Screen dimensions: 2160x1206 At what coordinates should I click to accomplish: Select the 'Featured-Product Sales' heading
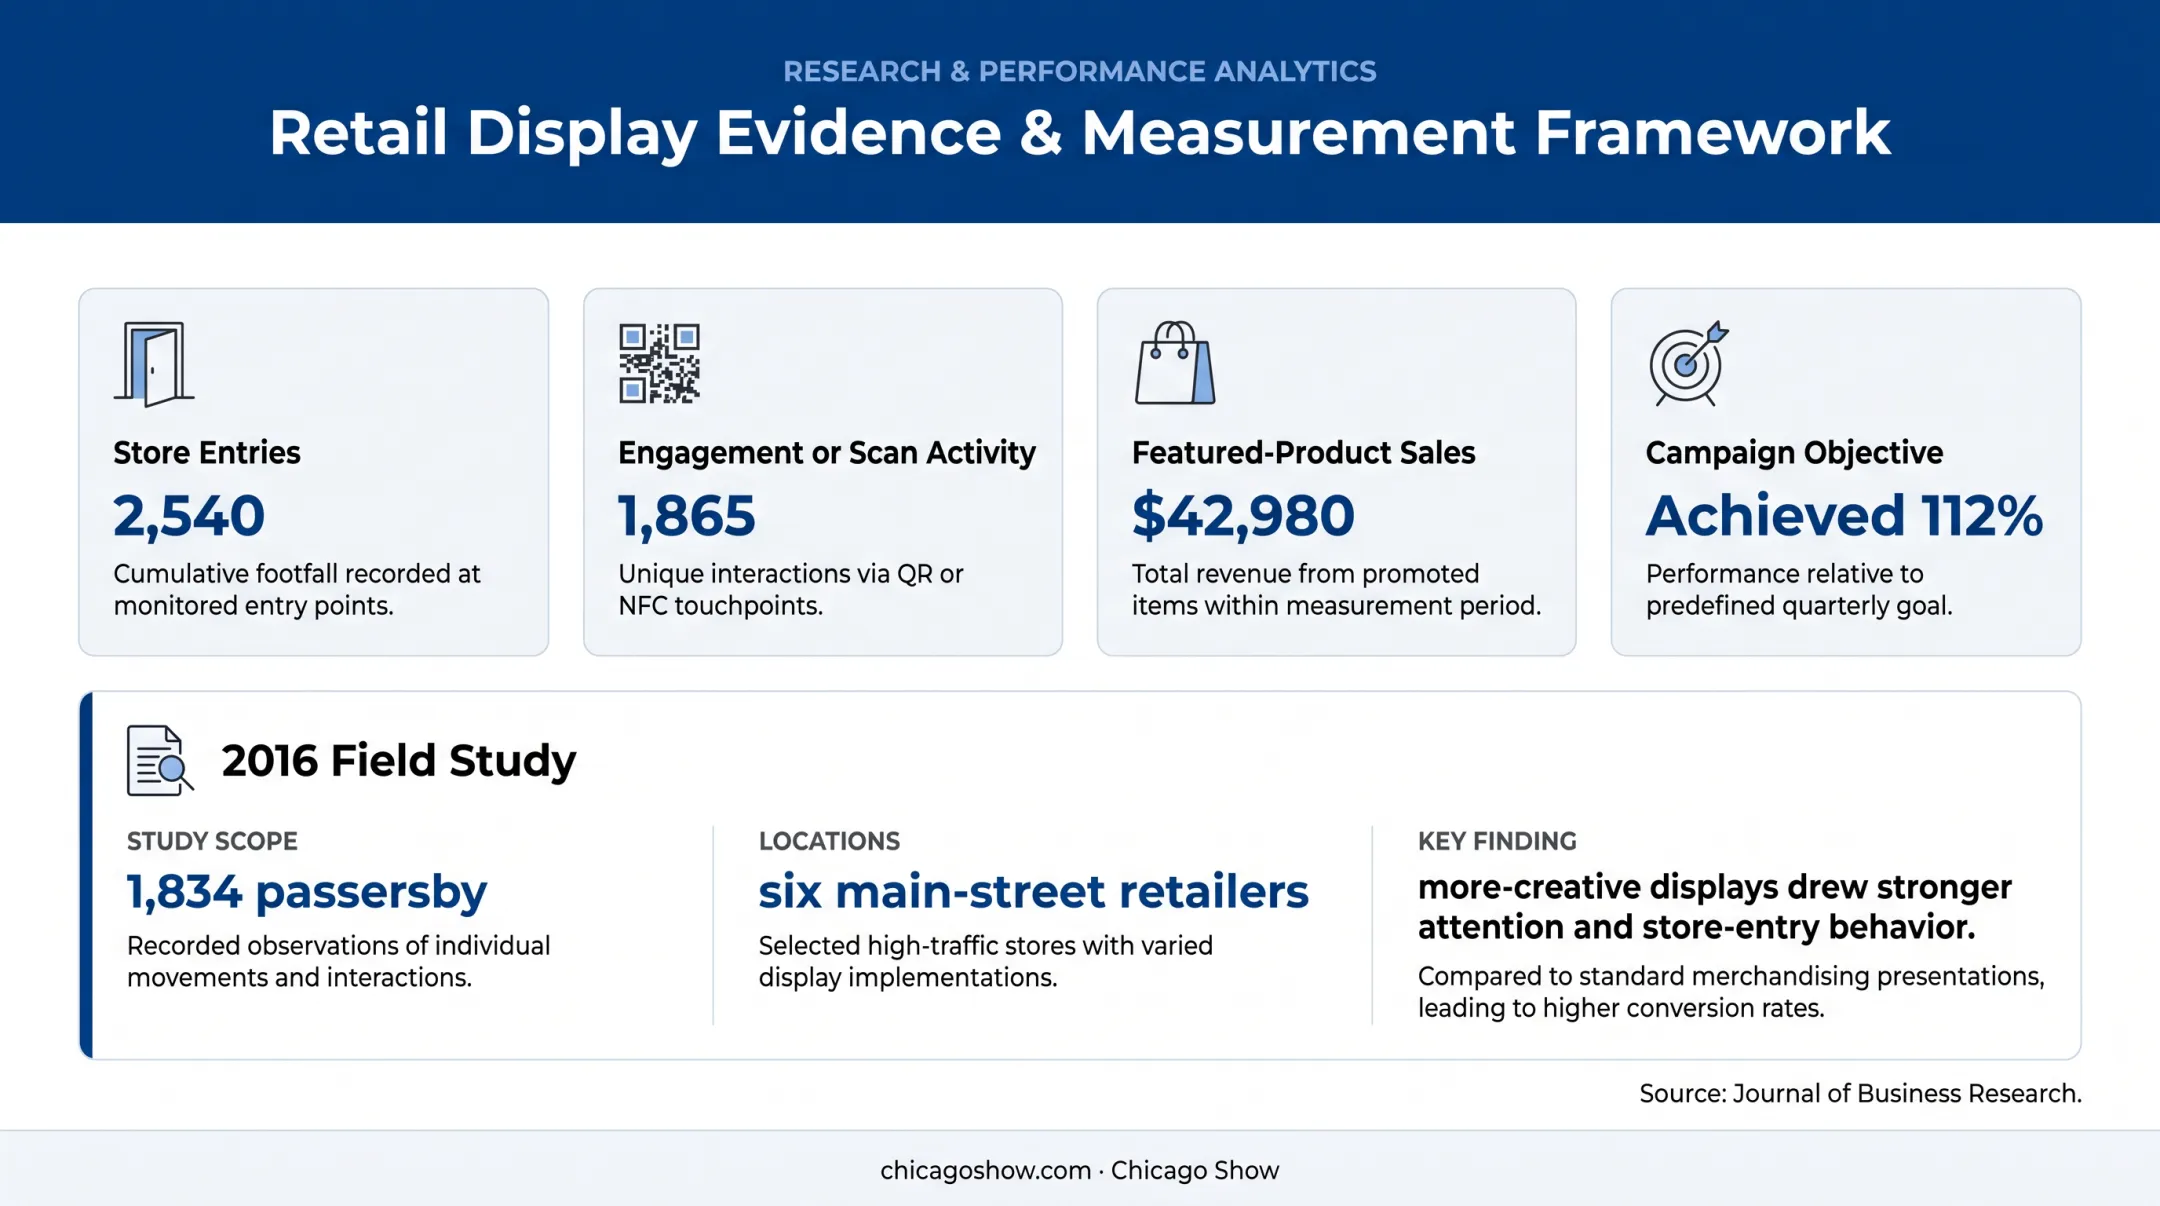click(1304, 453)
